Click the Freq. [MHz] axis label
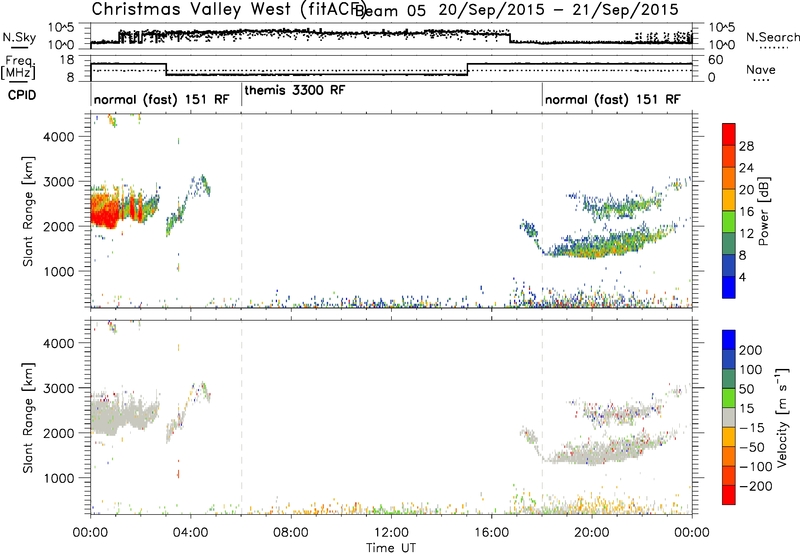Viewport: 800px width, 554px height. (18, 68)
